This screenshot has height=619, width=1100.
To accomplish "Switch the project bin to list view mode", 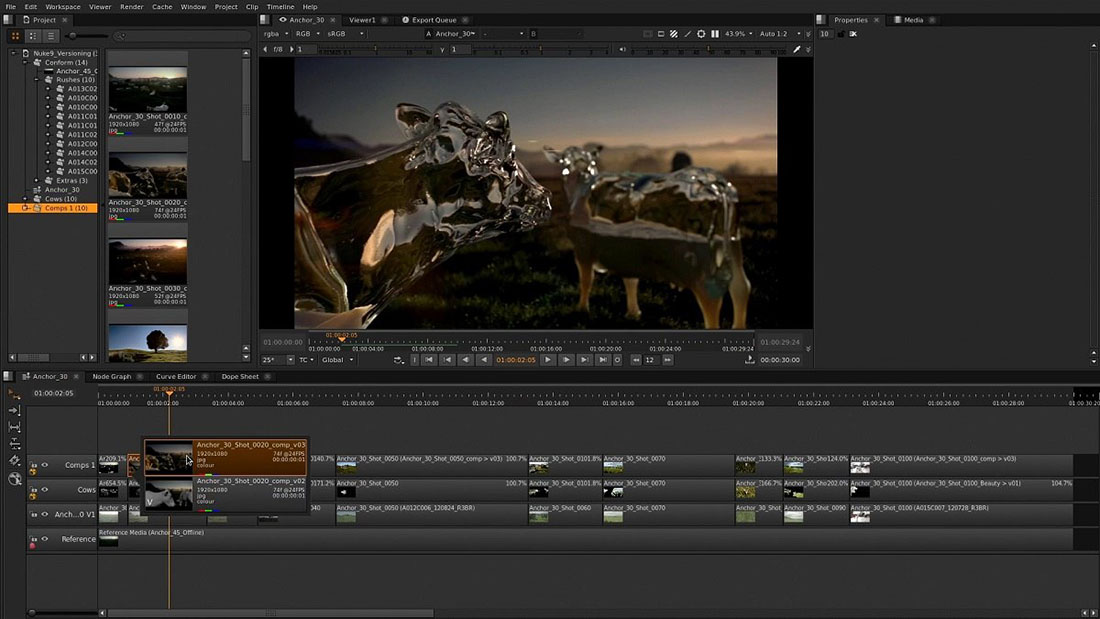I will coord(51,36).
